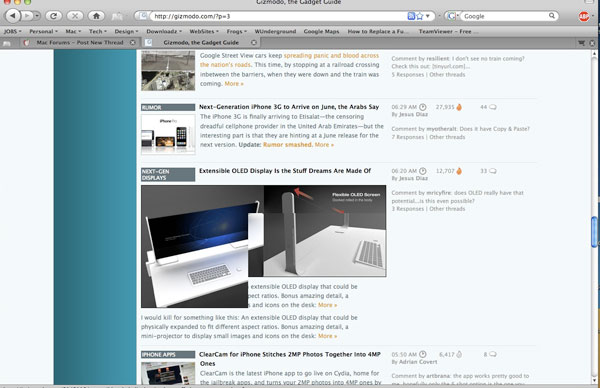
Task: Click the Home icon in toolbar
Action: [x=96, y=16]
